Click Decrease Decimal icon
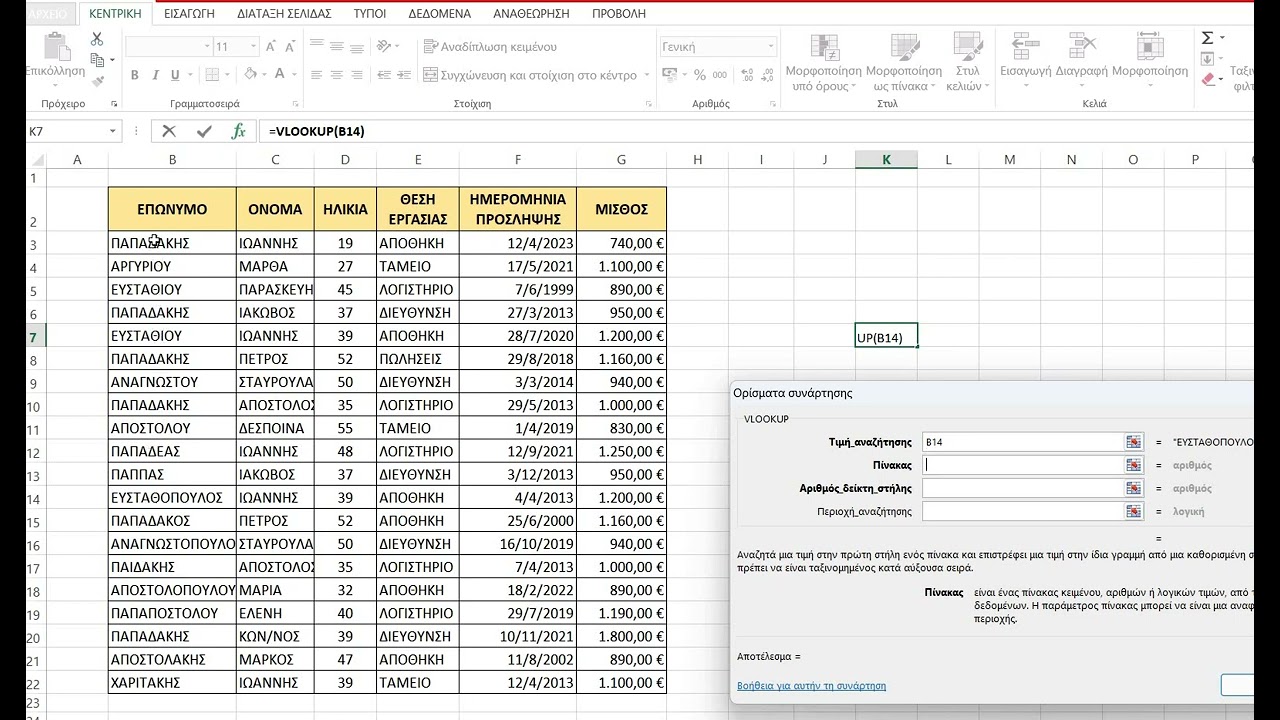This screenshot has width=1280, height=720. coord(767,75)
